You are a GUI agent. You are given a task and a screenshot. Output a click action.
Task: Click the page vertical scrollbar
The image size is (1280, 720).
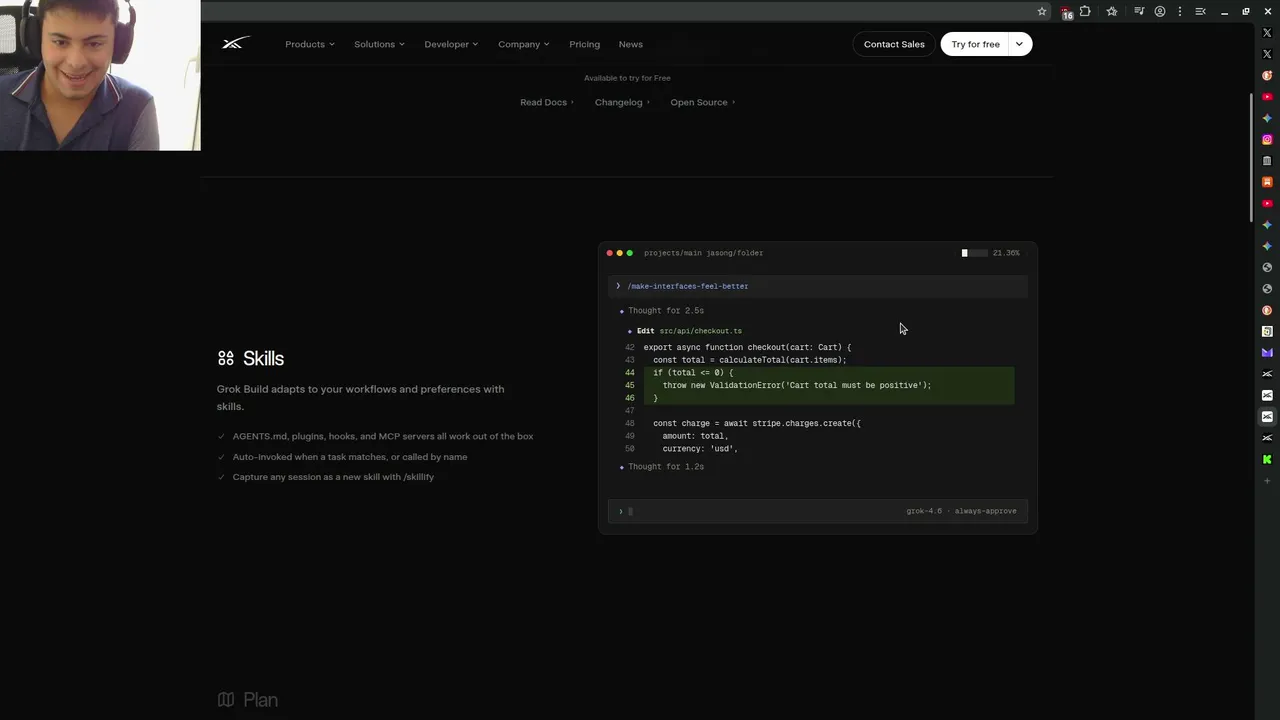click(x=1250, y=158)
